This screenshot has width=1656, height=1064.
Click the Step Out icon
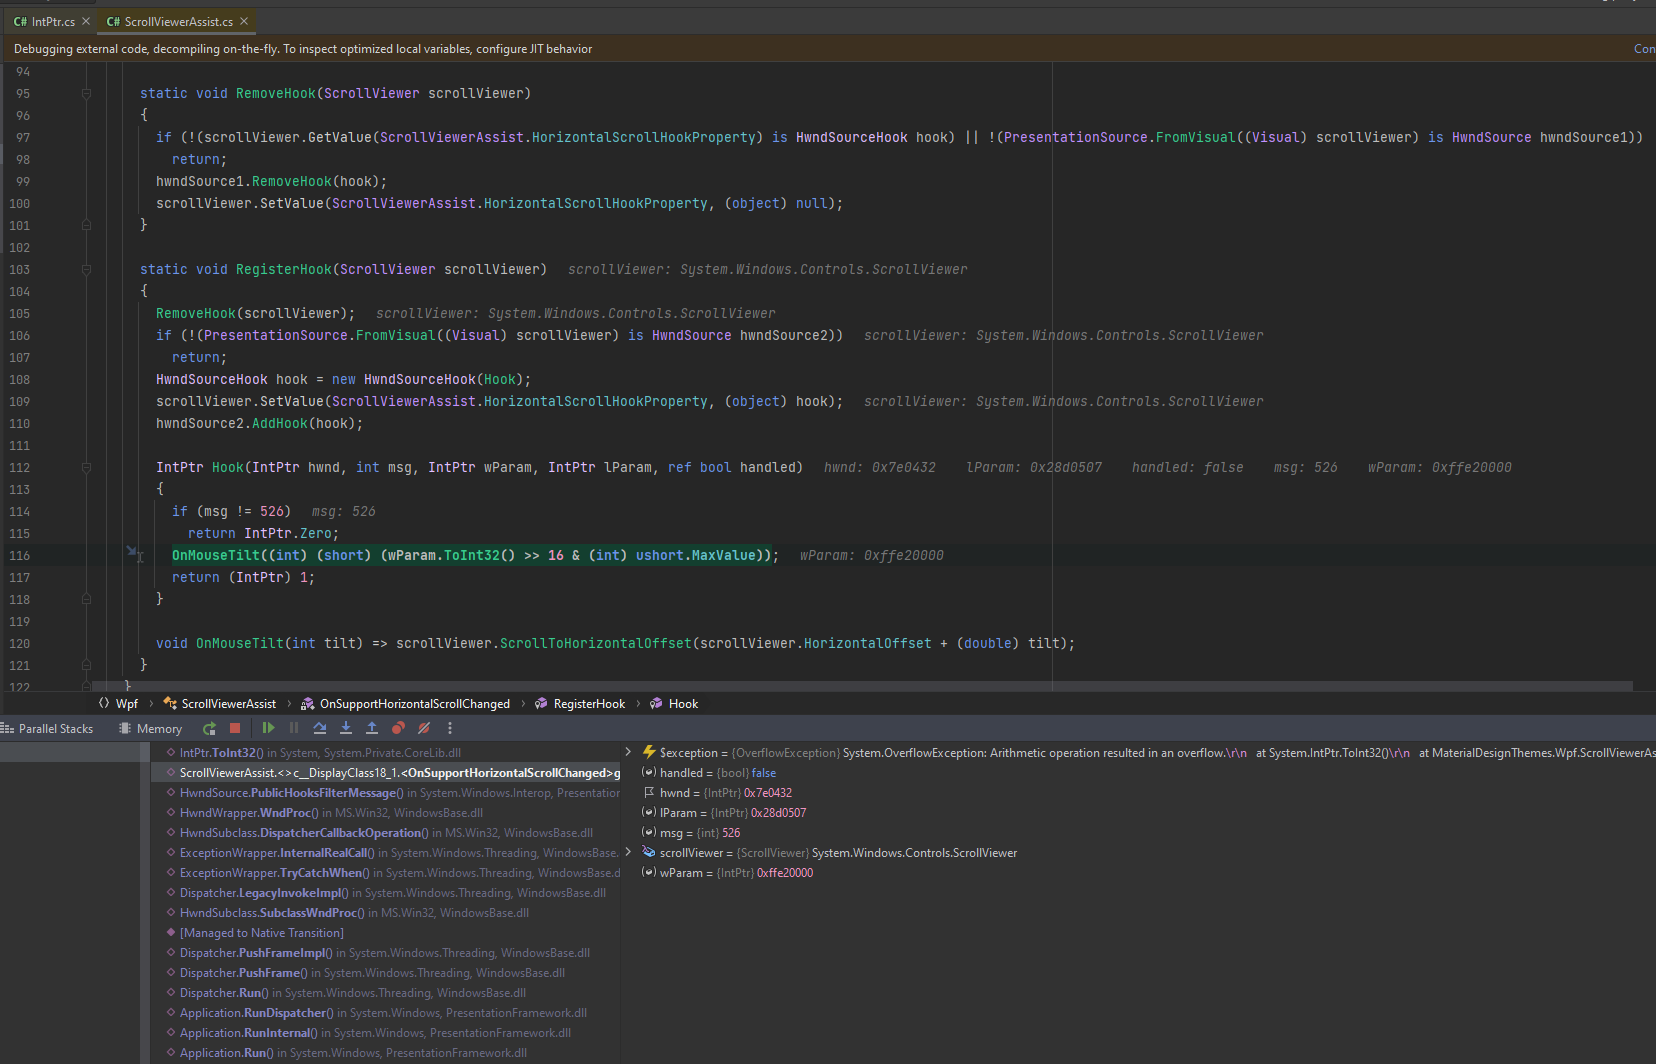[371, 728]
